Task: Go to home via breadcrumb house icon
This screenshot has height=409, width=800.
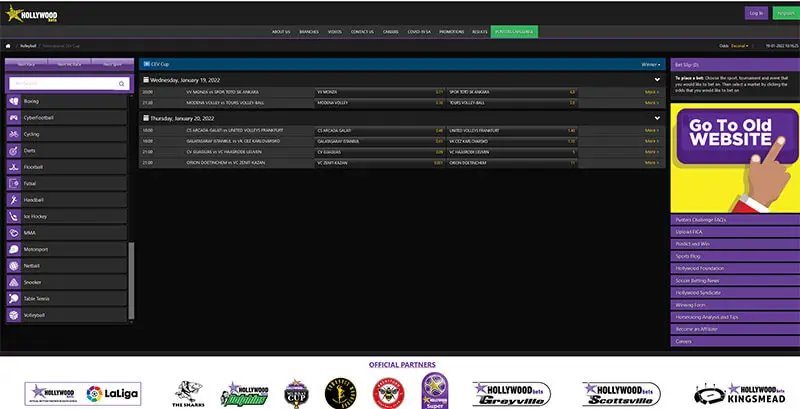Action: (8, 46)
